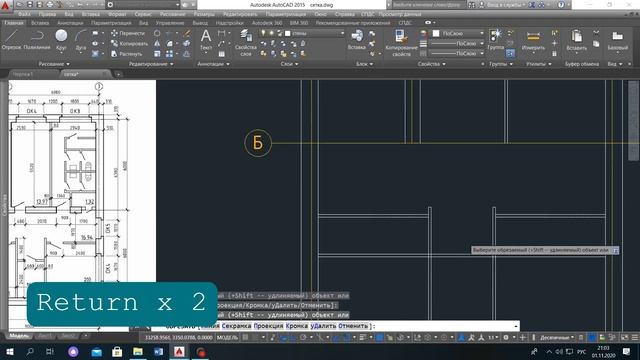Switch to the Чертеж1 document tab
Image resolution: width=640 pixels, height=360 pixels.
(22, 74)
